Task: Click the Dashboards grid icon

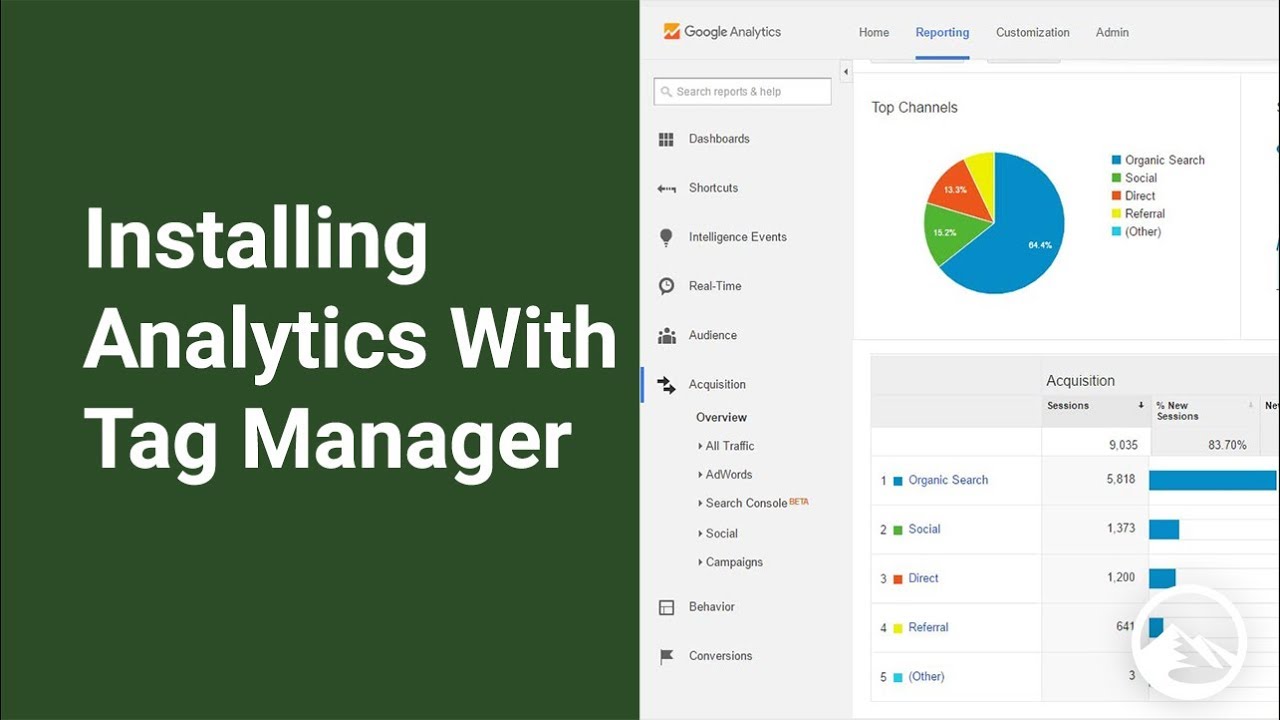Action: [666, 140]
